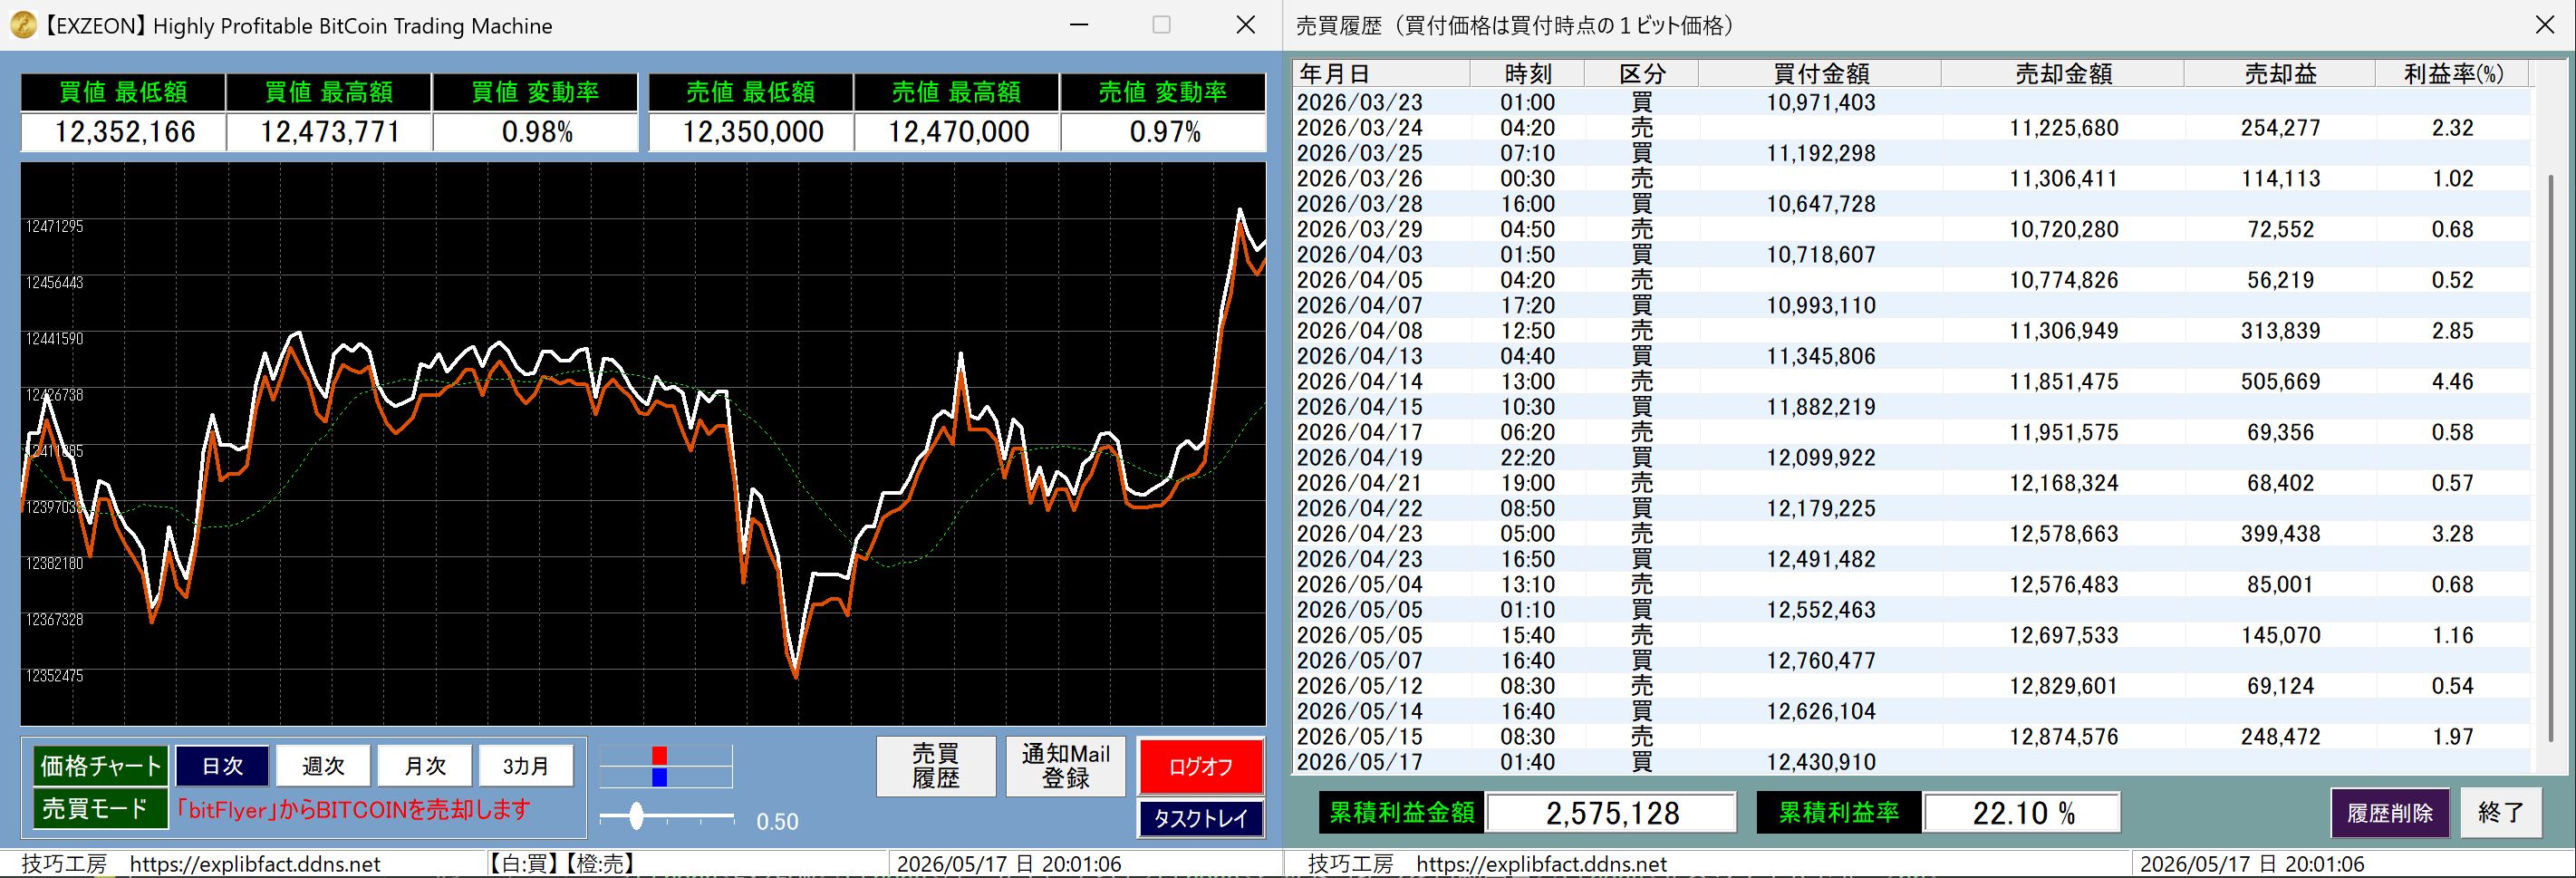Click buy amount 11,192,298

pyautogui.click(x=1820, y=153)
